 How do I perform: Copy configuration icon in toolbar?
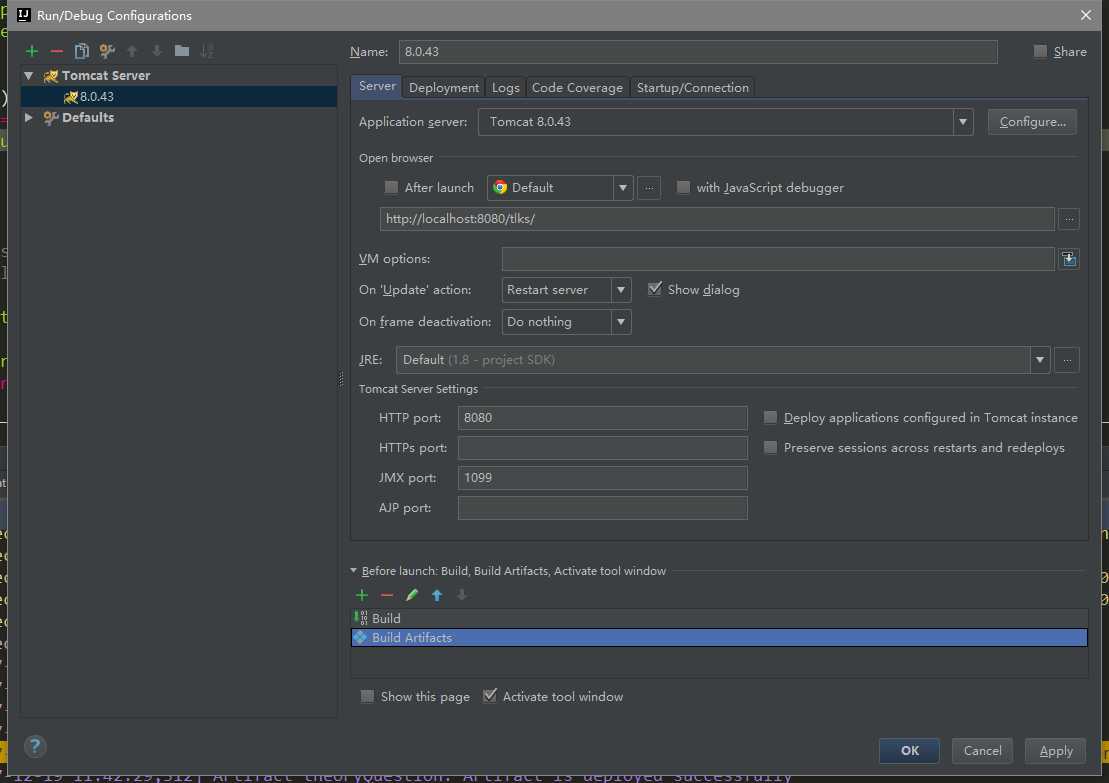pos(82,51)
